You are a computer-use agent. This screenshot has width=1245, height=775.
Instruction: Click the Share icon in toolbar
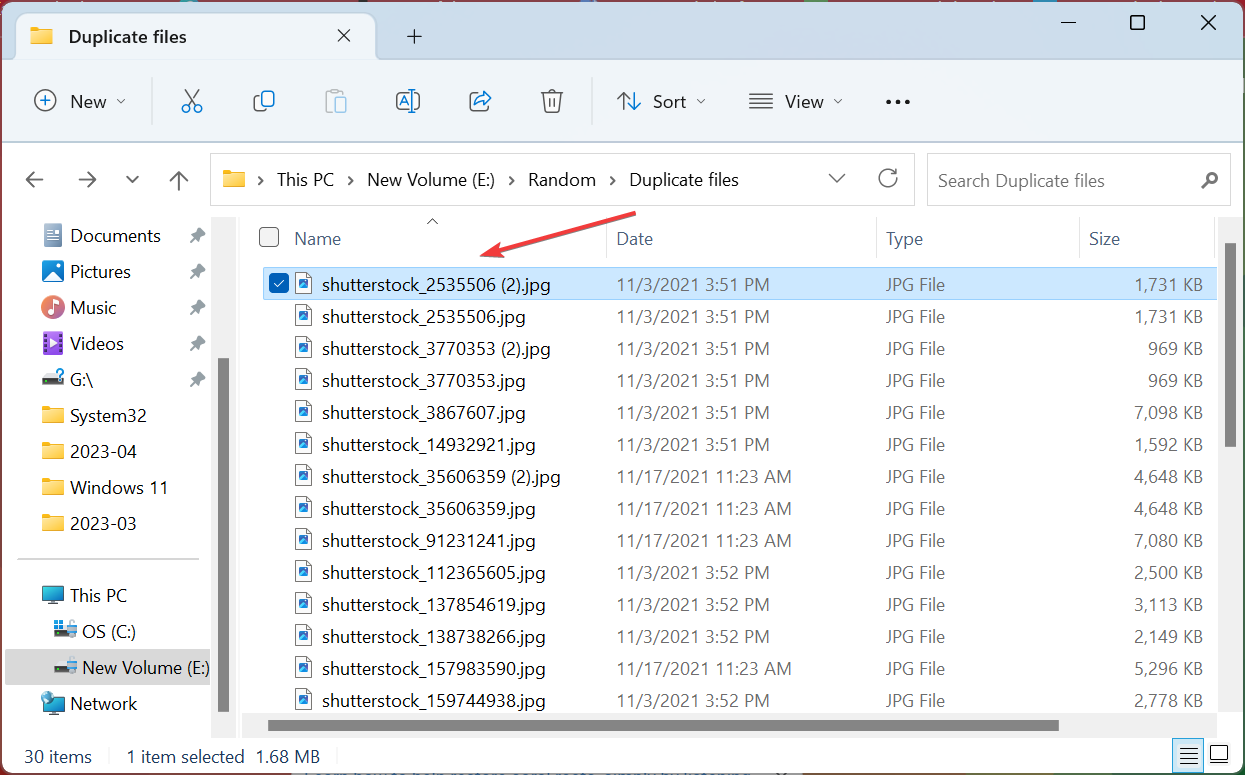pos(480,101)
